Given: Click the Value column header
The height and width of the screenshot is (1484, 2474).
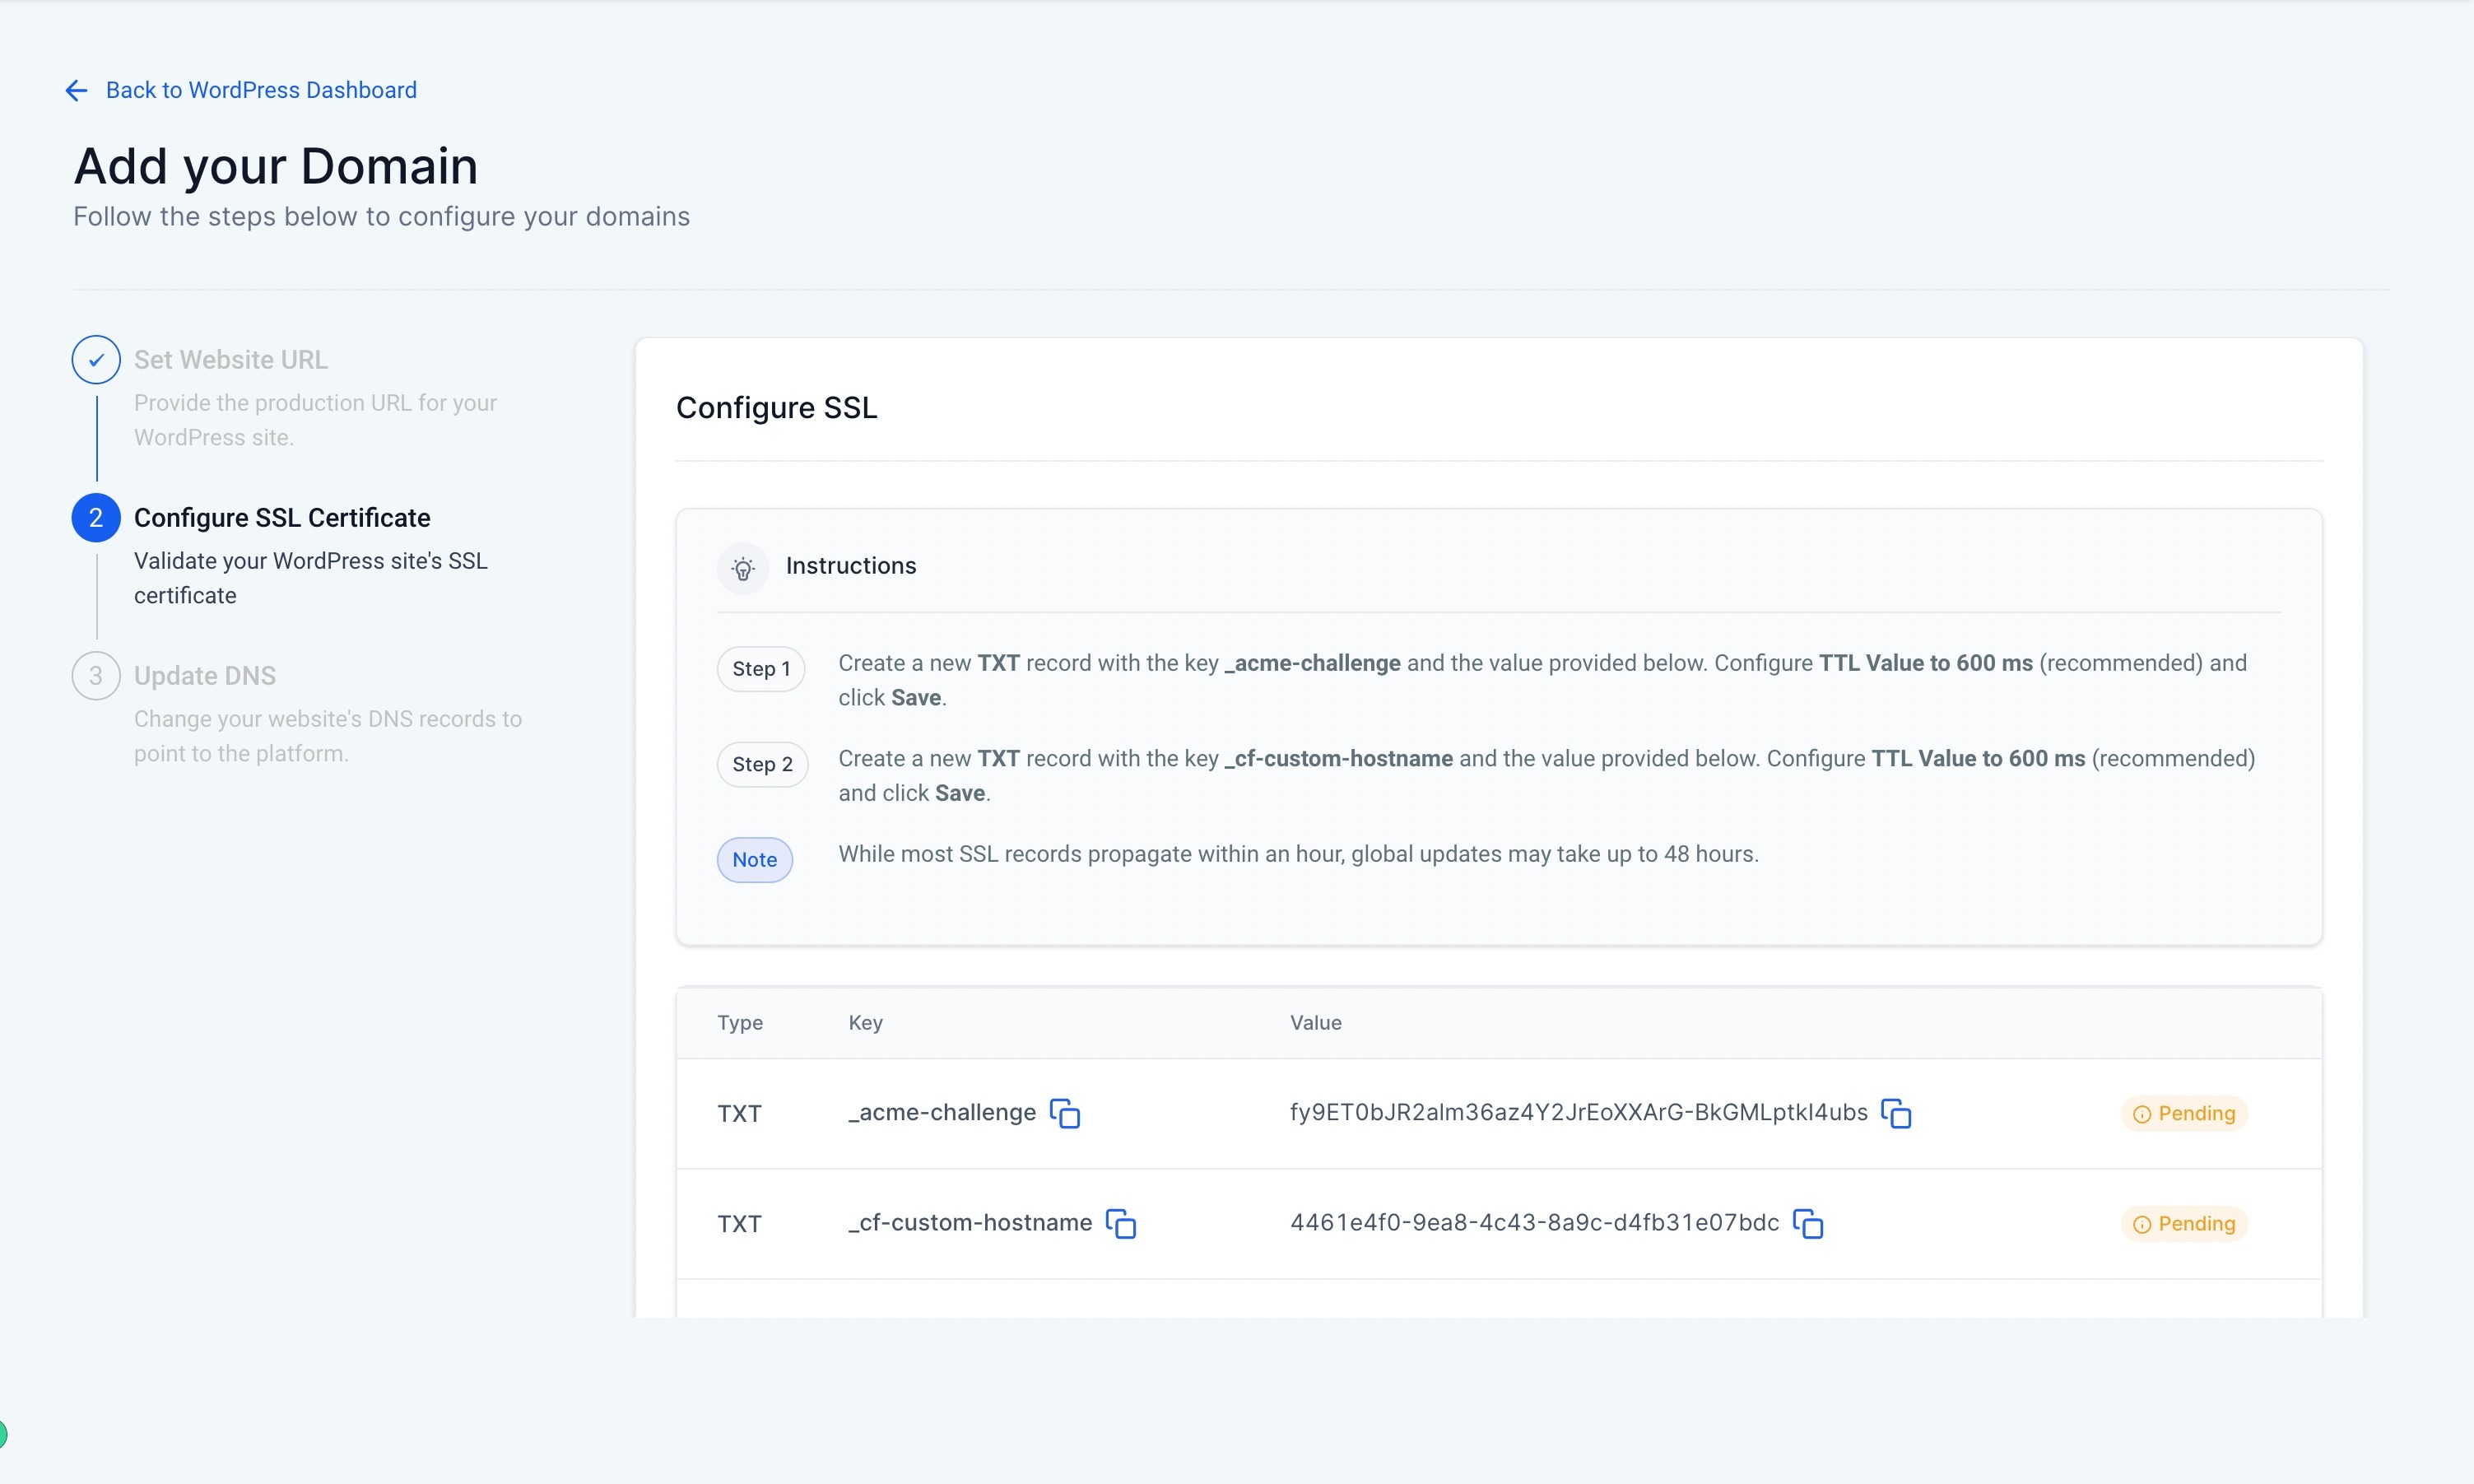Looking at the screenshot, I should coord(1315,1023).
